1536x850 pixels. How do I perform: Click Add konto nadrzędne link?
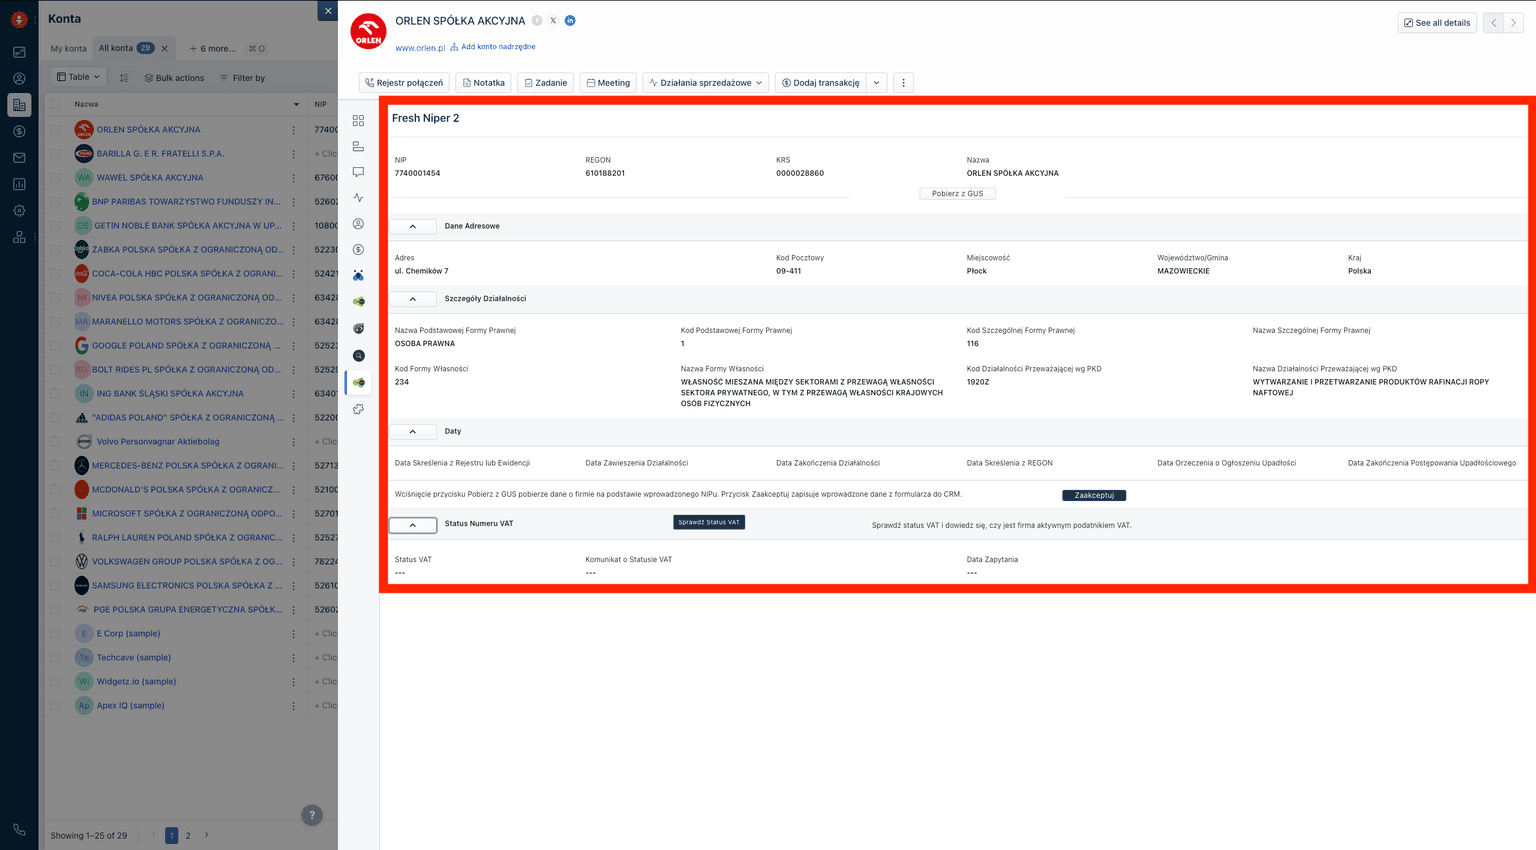493,47
